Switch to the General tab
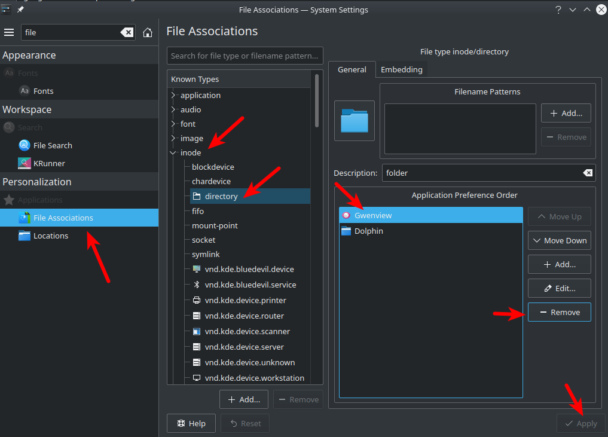Screen dimensions: 608x437 coord(352,69)
